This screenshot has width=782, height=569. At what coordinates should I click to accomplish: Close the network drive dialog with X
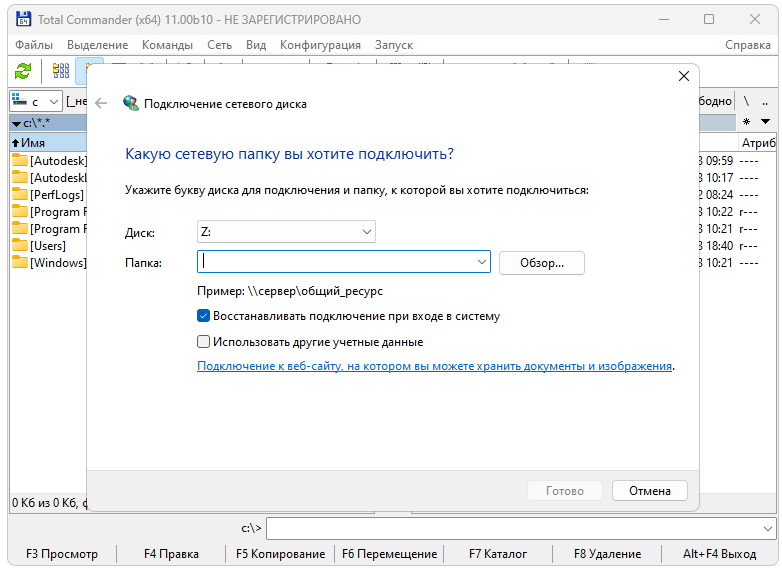coord(684,76)
